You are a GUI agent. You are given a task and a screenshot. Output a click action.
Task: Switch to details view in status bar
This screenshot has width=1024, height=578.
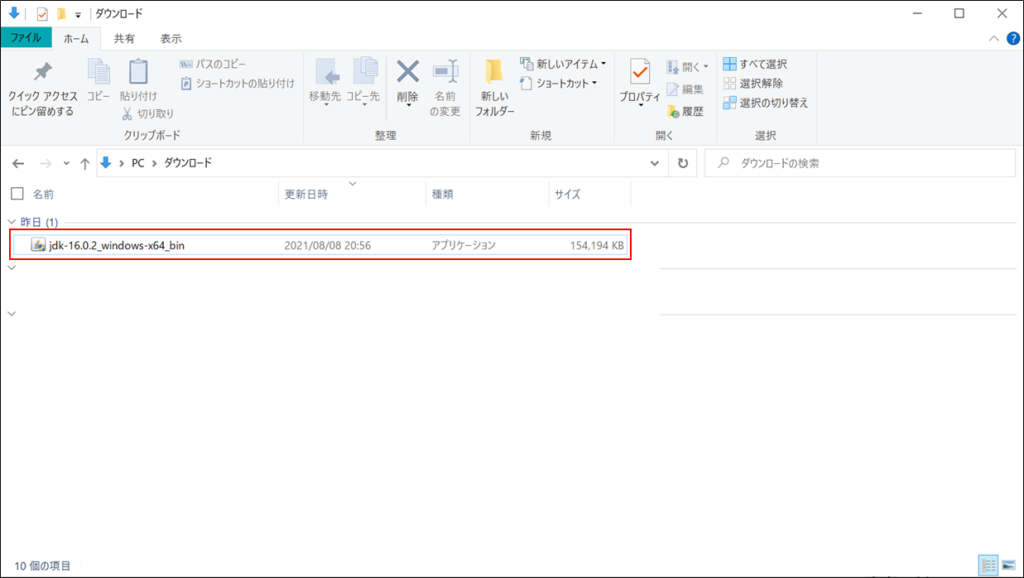click(x=989, y=565)
